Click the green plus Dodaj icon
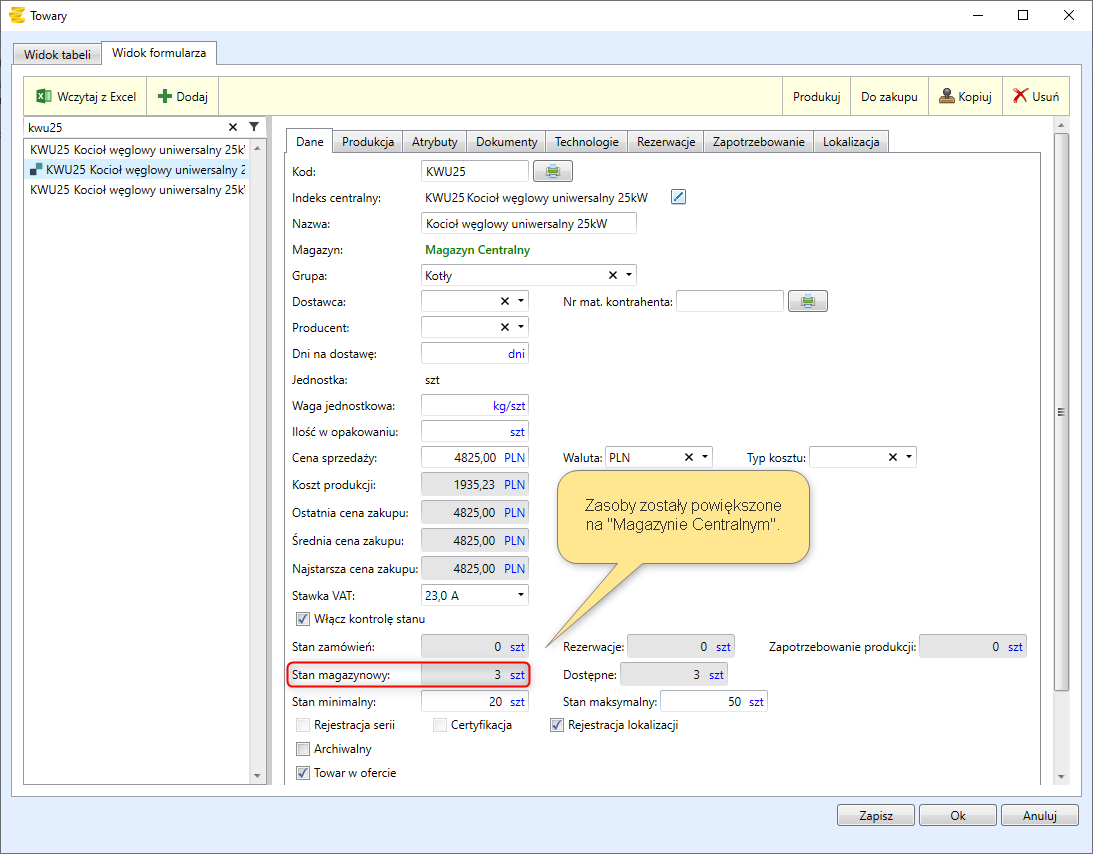1093x854 pixels. 165,97
